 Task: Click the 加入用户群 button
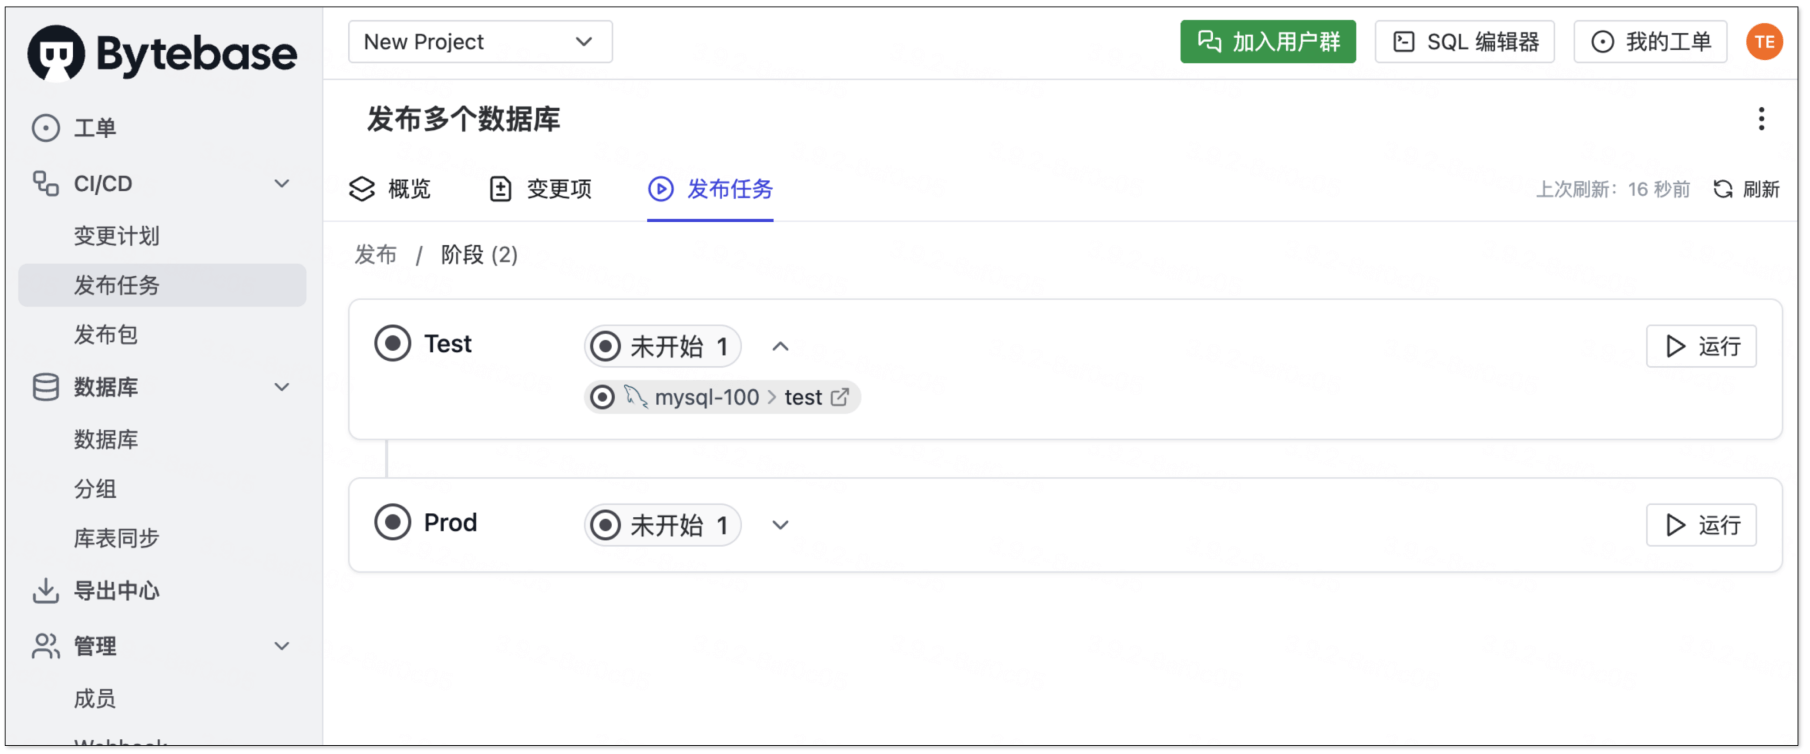tap(1267, 42)
